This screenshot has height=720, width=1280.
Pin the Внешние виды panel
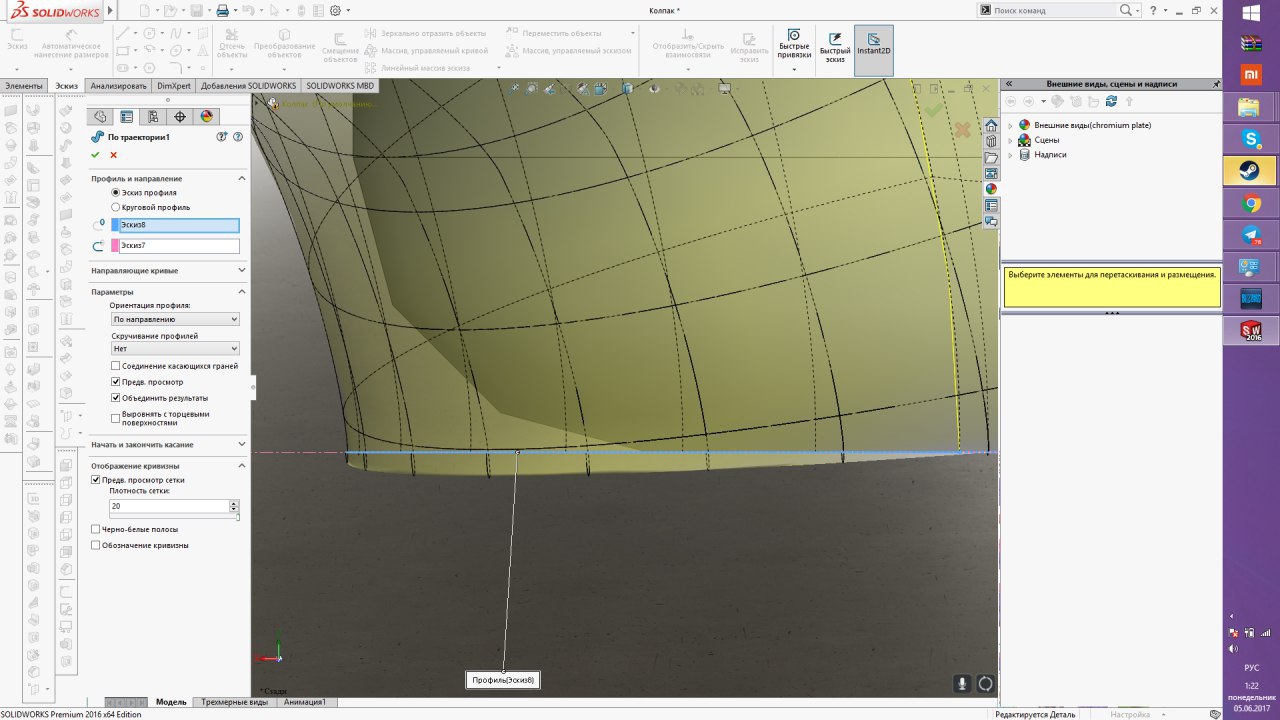click(x=1216, y=84)
